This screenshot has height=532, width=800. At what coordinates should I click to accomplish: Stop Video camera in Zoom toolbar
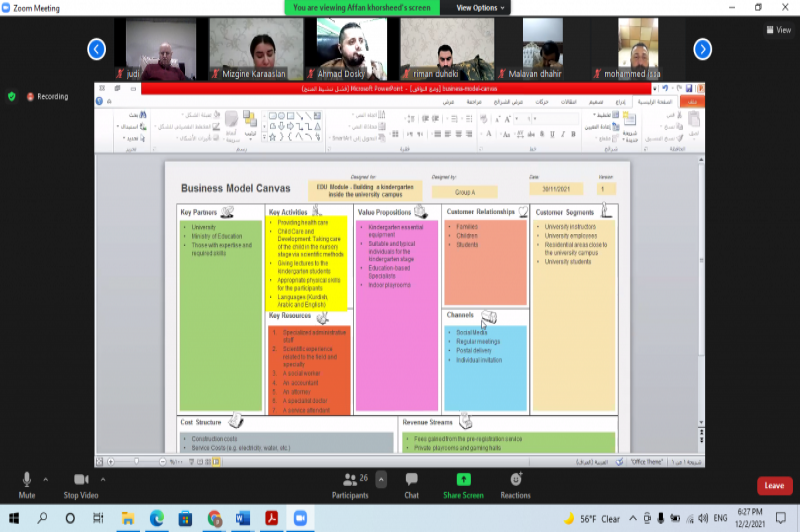click(x=80, y=480)
